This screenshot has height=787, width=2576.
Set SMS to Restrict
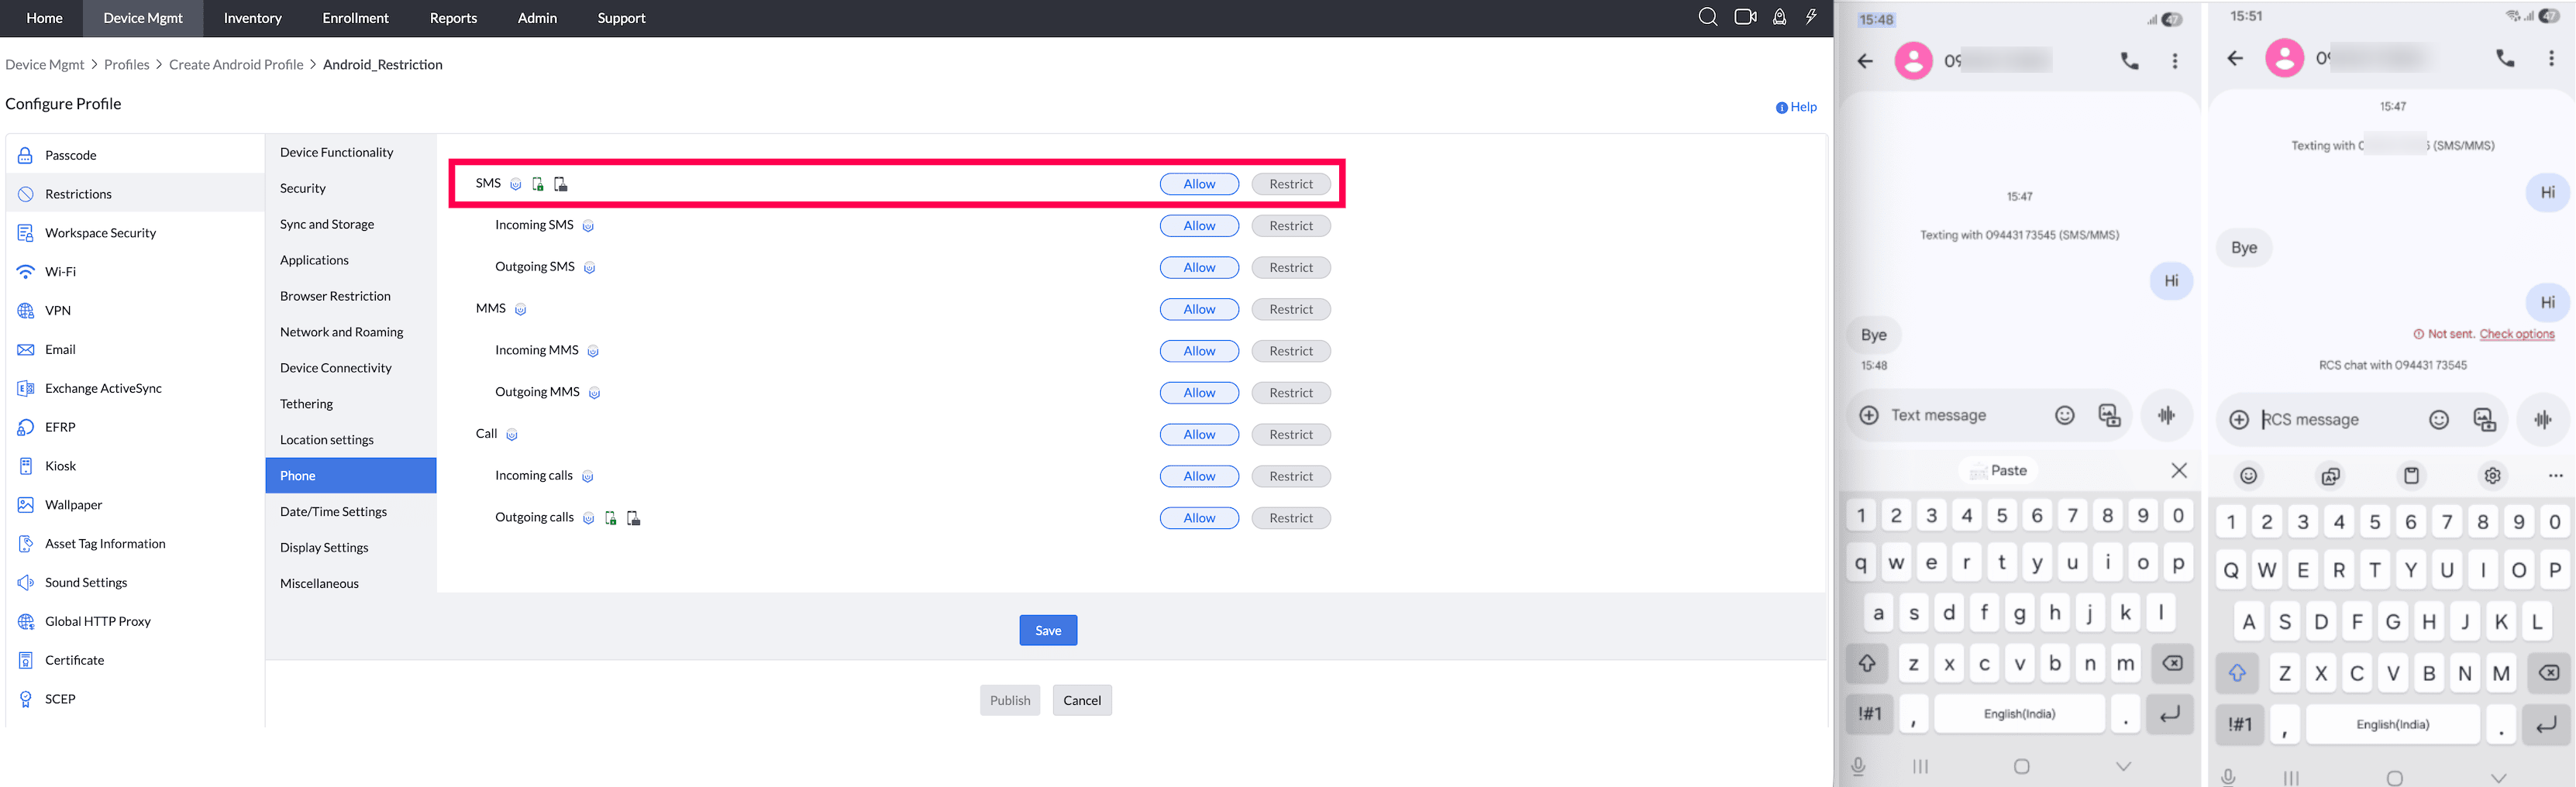click(x=1291, y=184)
